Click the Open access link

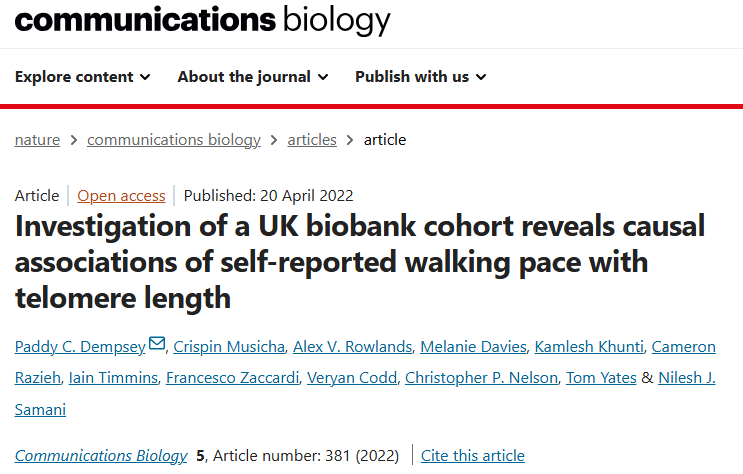(x=121, y=196)
